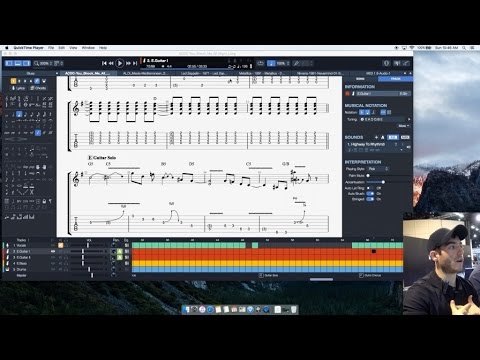
Task: Select the 4 E.Bass track row
Action: pyautogui.click(x=66, y=263)
